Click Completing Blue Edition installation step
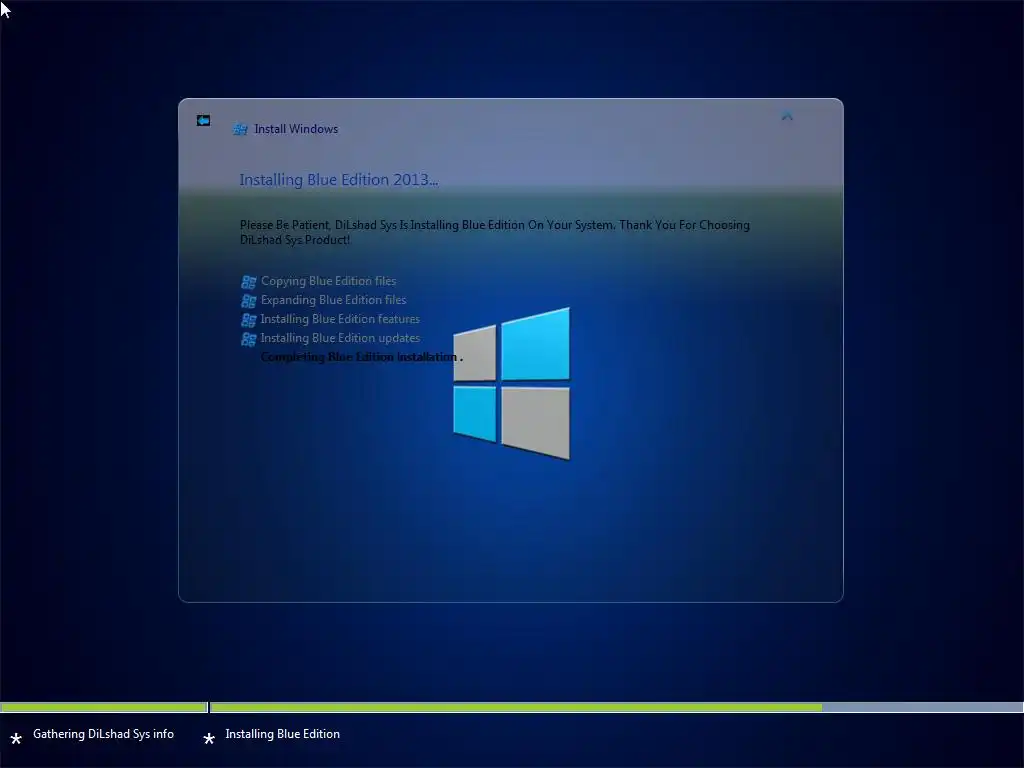 click(x=361, y=357)
